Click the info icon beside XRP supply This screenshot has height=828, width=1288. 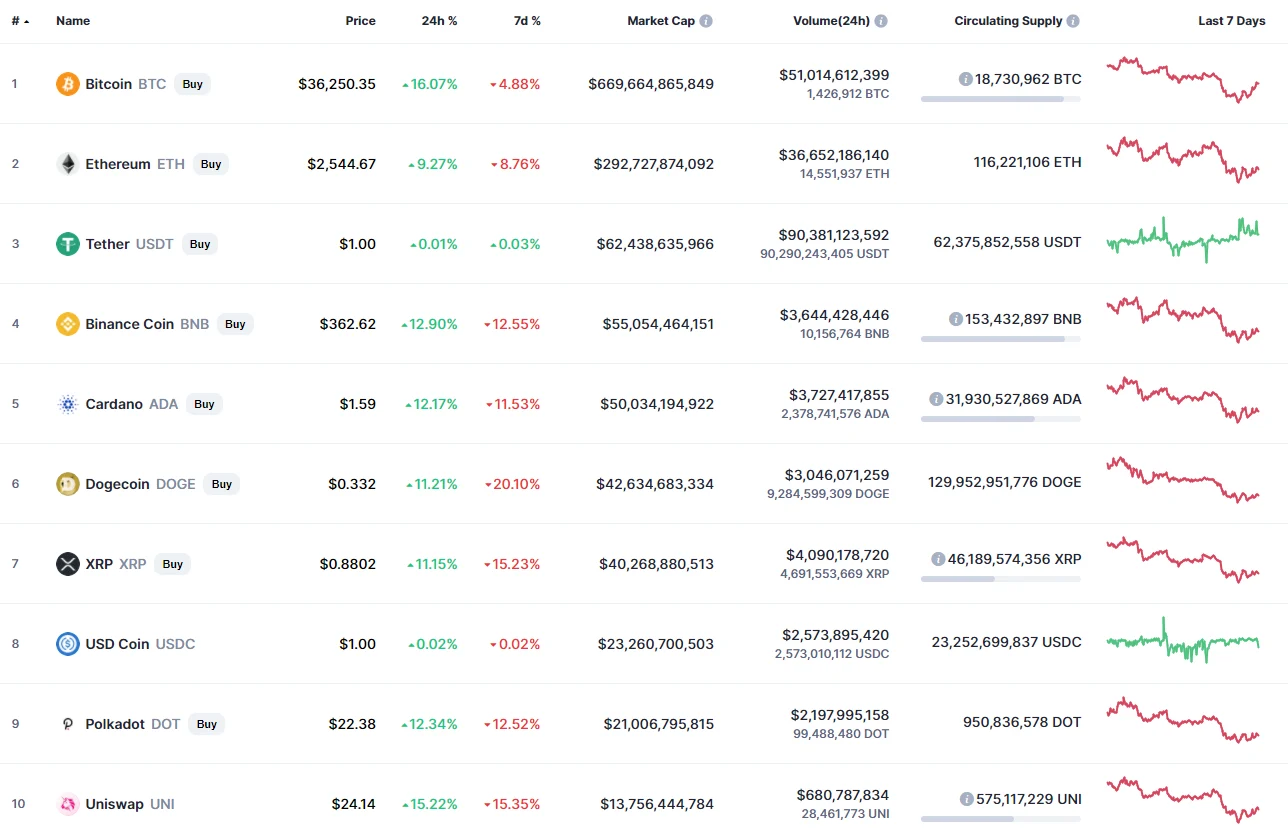(938, 559)
